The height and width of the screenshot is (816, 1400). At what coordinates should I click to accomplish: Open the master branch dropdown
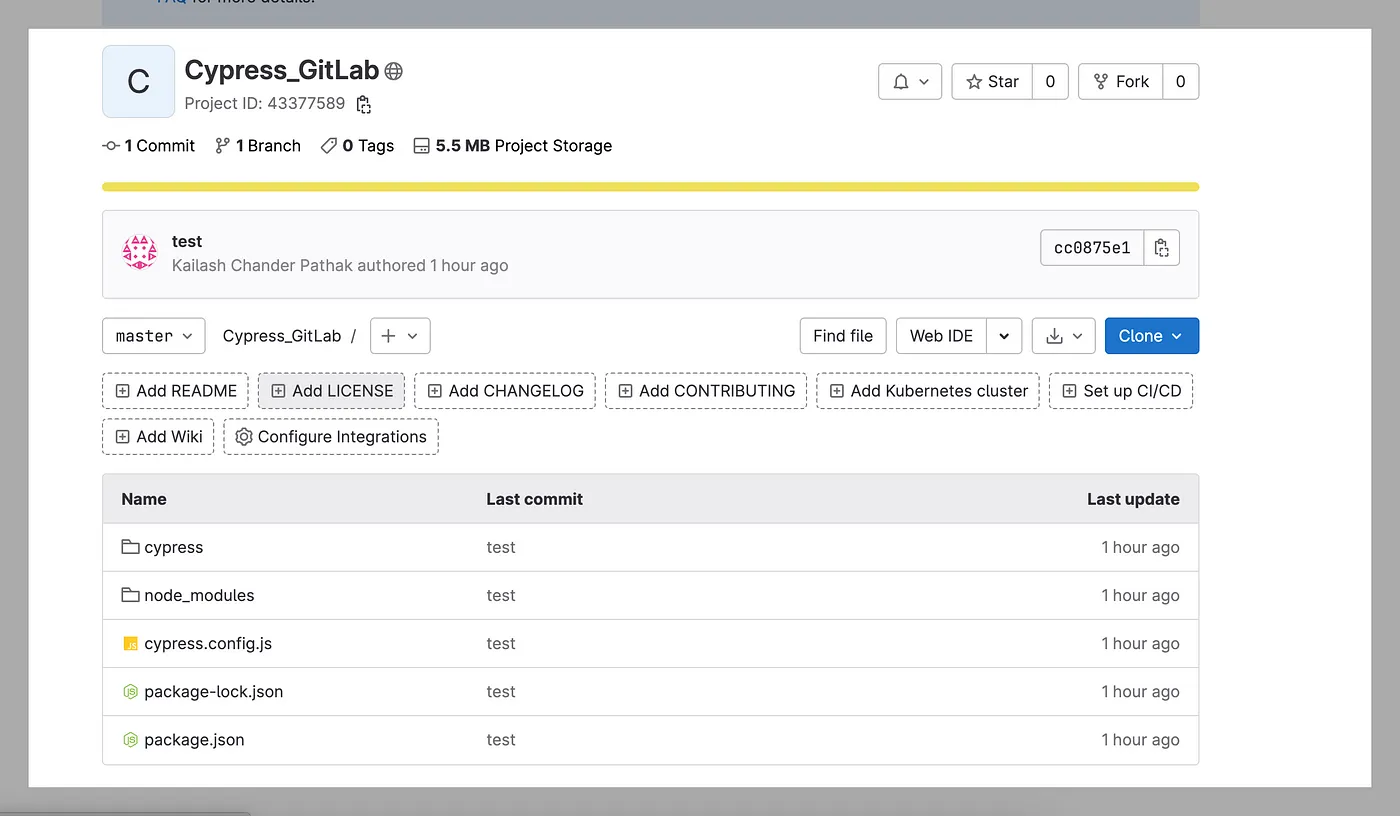(154, 336)
